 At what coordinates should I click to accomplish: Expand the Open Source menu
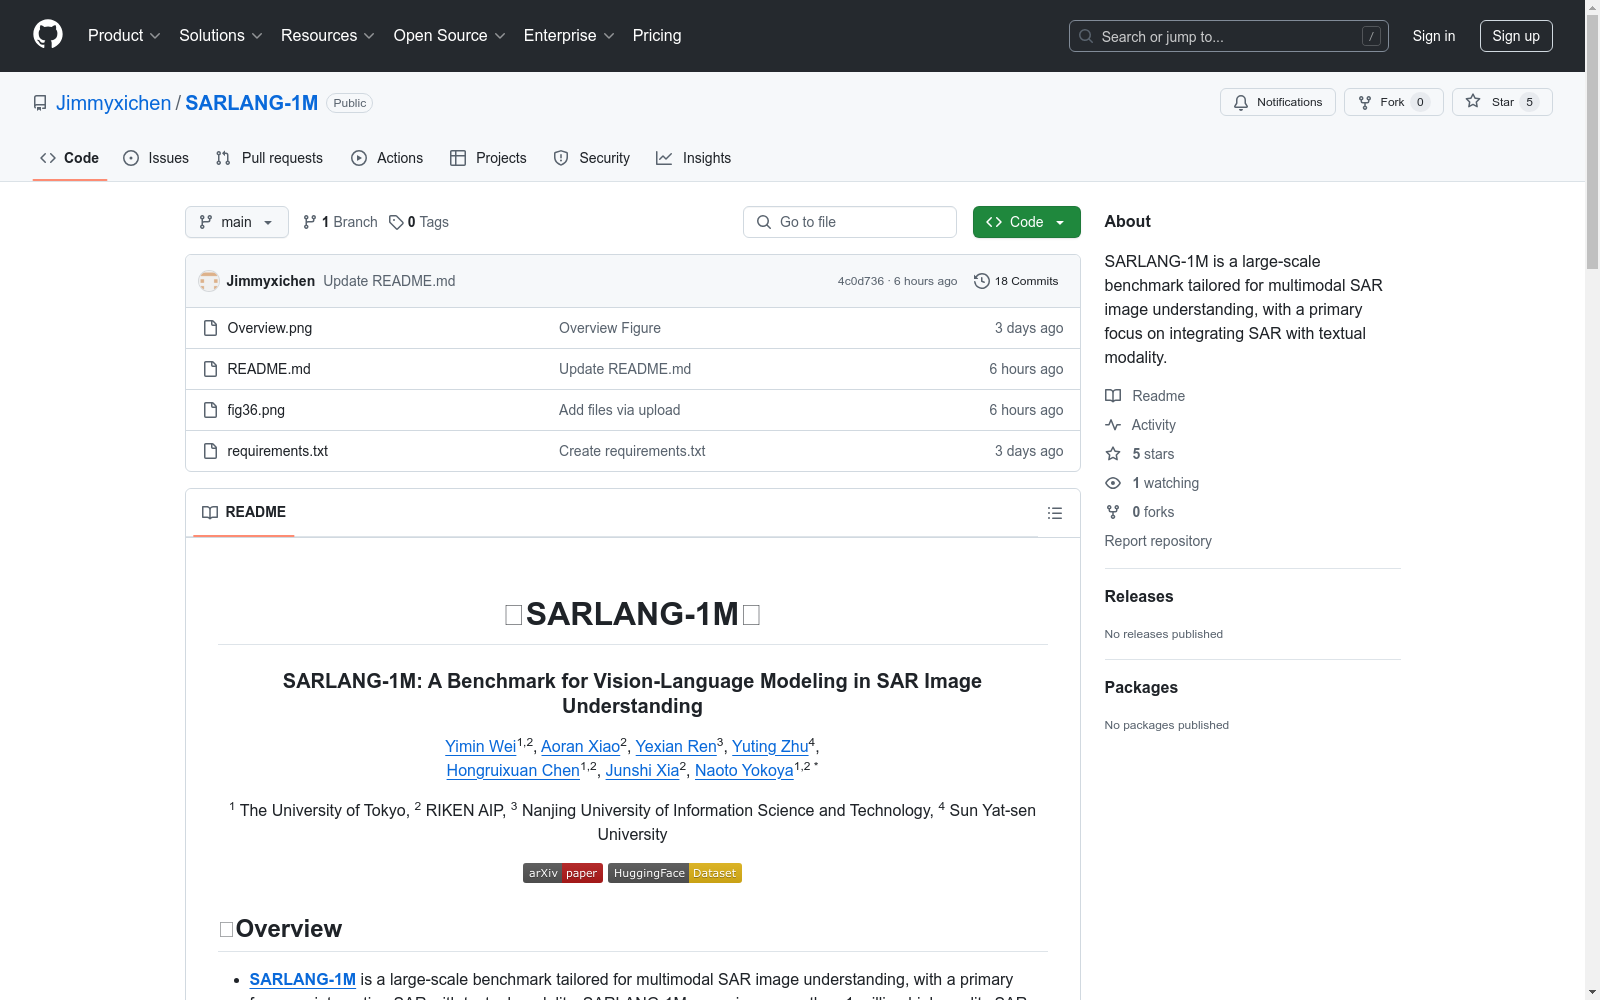pyautogui.click(x=450, y=36)
